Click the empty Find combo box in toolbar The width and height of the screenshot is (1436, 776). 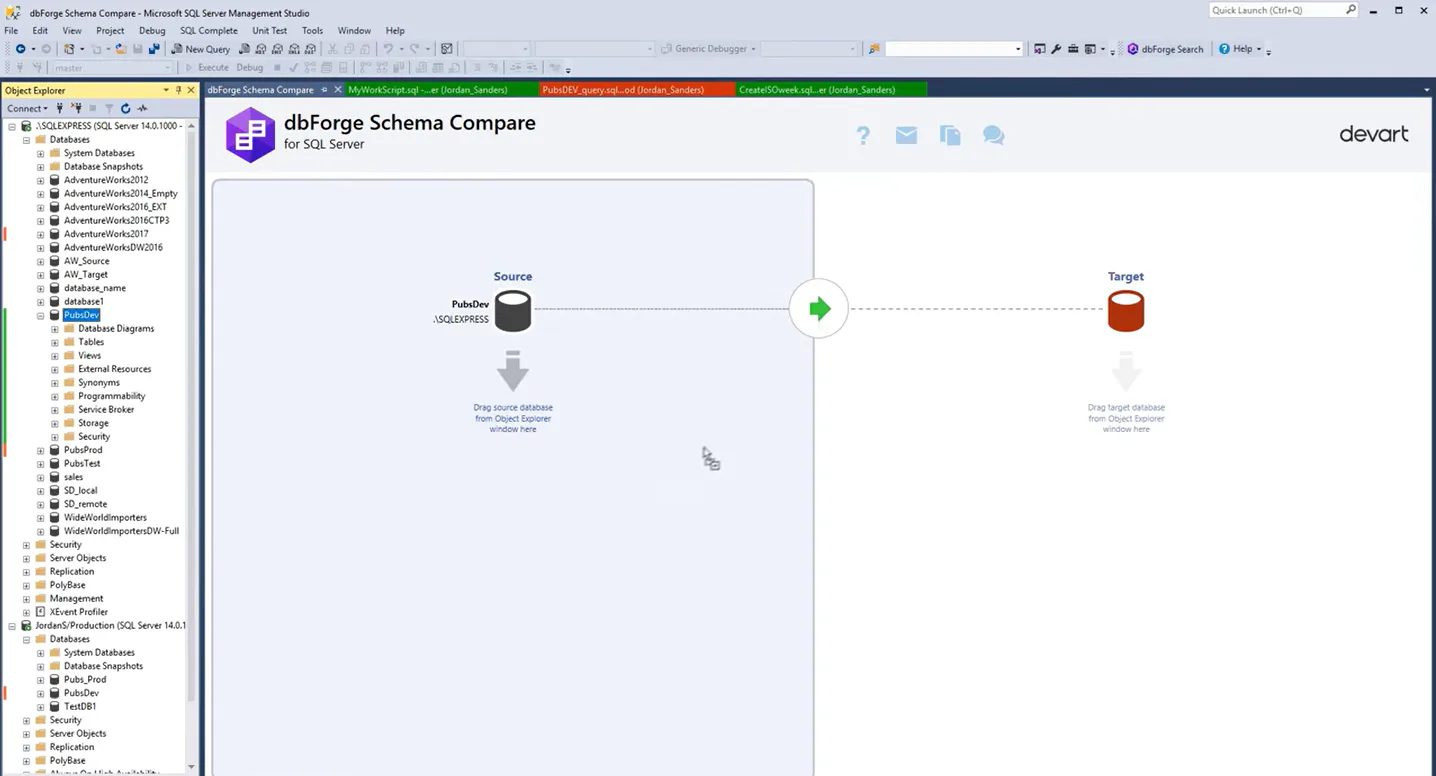click(x=954, y=49)
